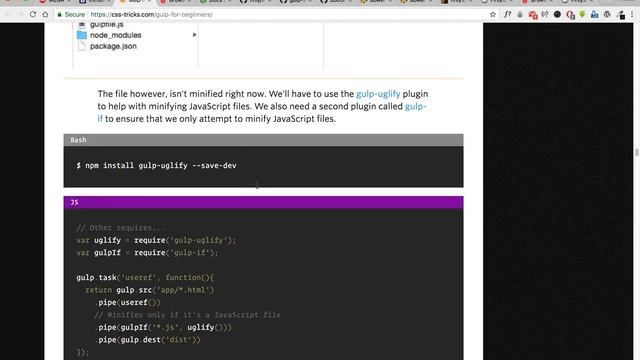Viewport: 640px width, 360px height.
Task: Reload the page with the refresh icon
Action: tap(33, 14)
